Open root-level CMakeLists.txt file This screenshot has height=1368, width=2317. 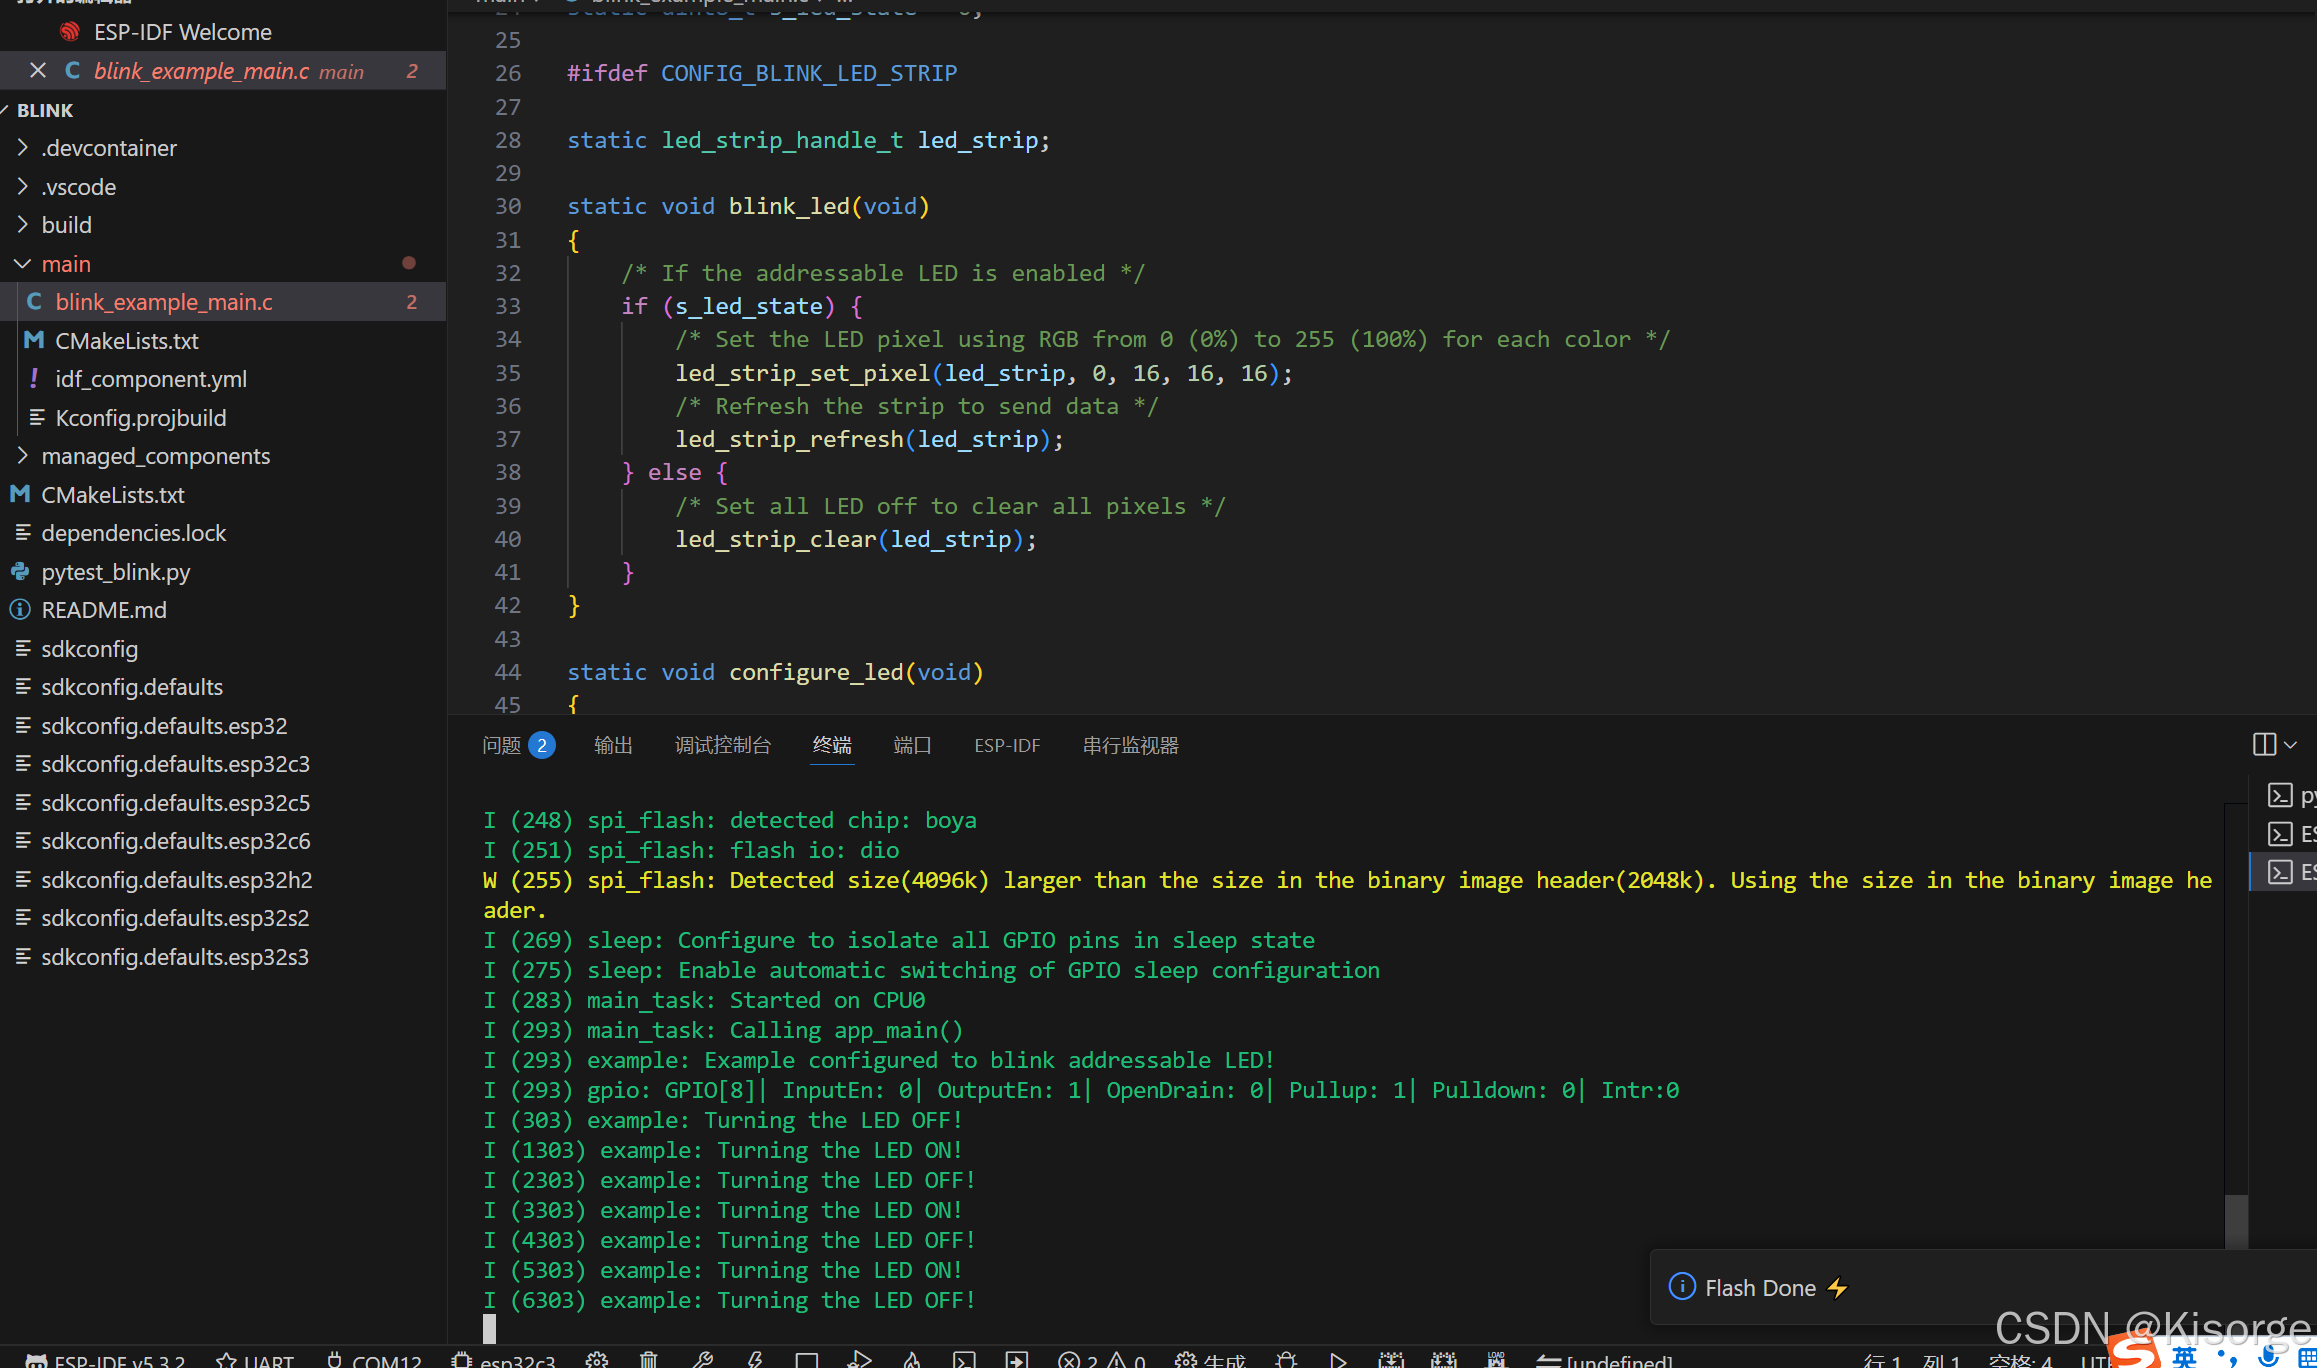(113, 495)
